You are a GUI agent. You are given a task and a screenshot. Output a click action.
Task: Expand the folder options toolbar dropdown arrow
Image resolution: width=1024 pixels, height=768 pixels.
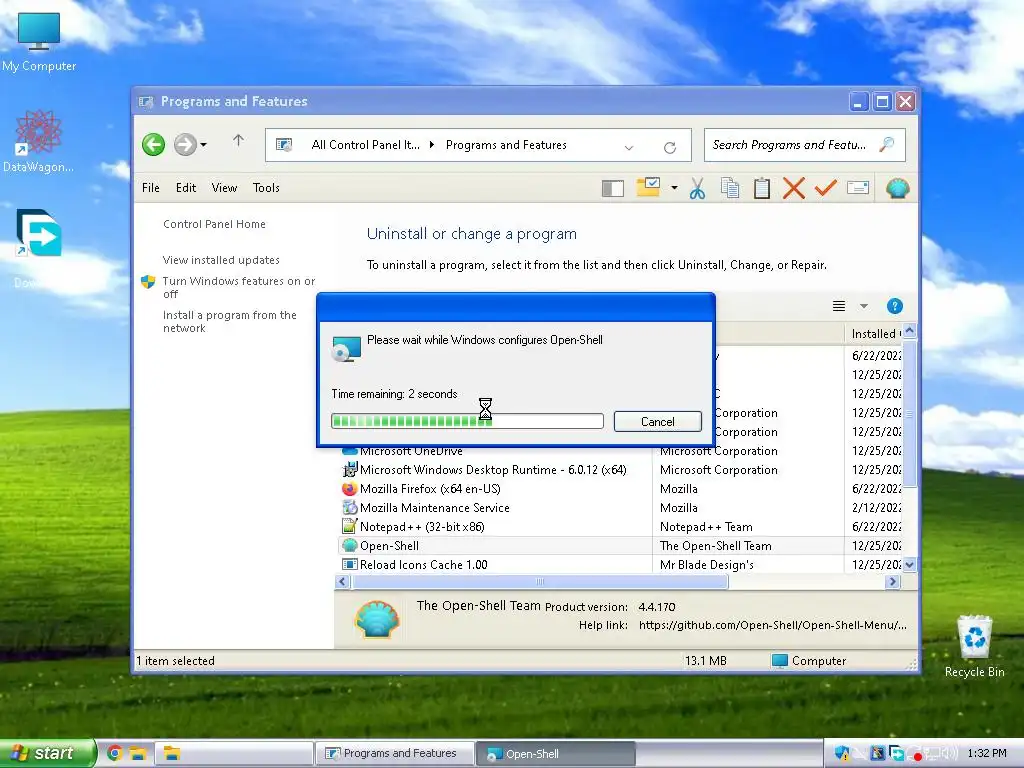click(x=674, y=188)
